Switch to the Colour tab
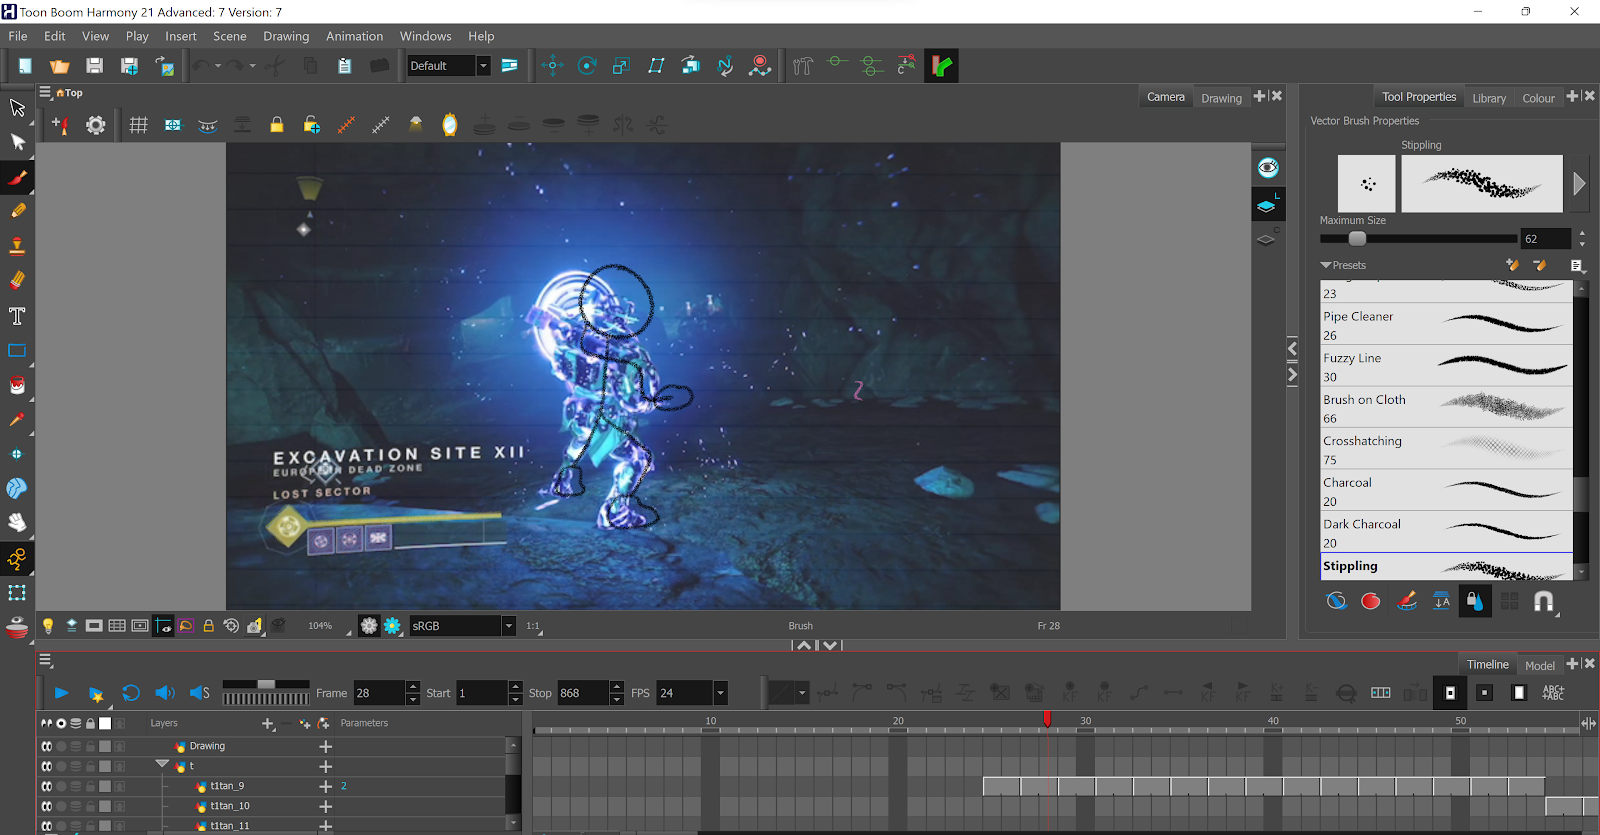Image resolution: width=1600 pixels, height=835 pixels. (x=1538, y=98)
